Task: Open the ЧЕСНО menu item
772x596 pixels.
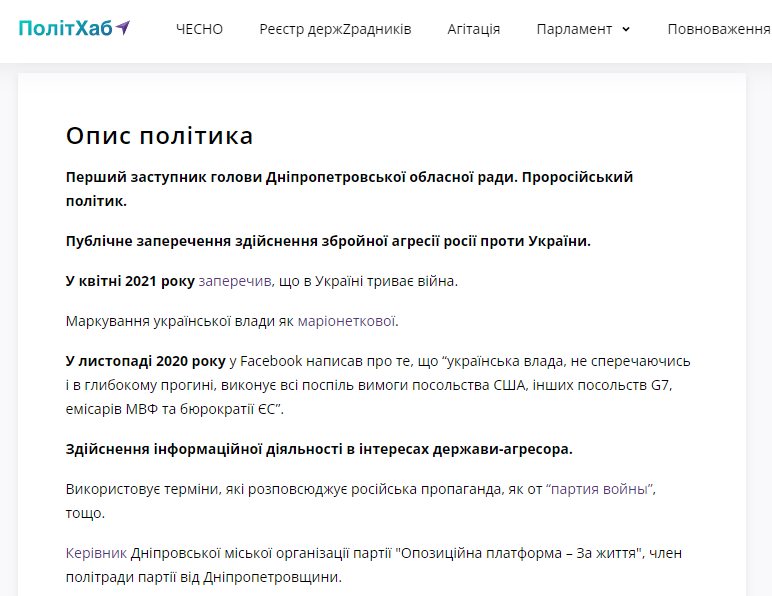Action: [199, 29]
